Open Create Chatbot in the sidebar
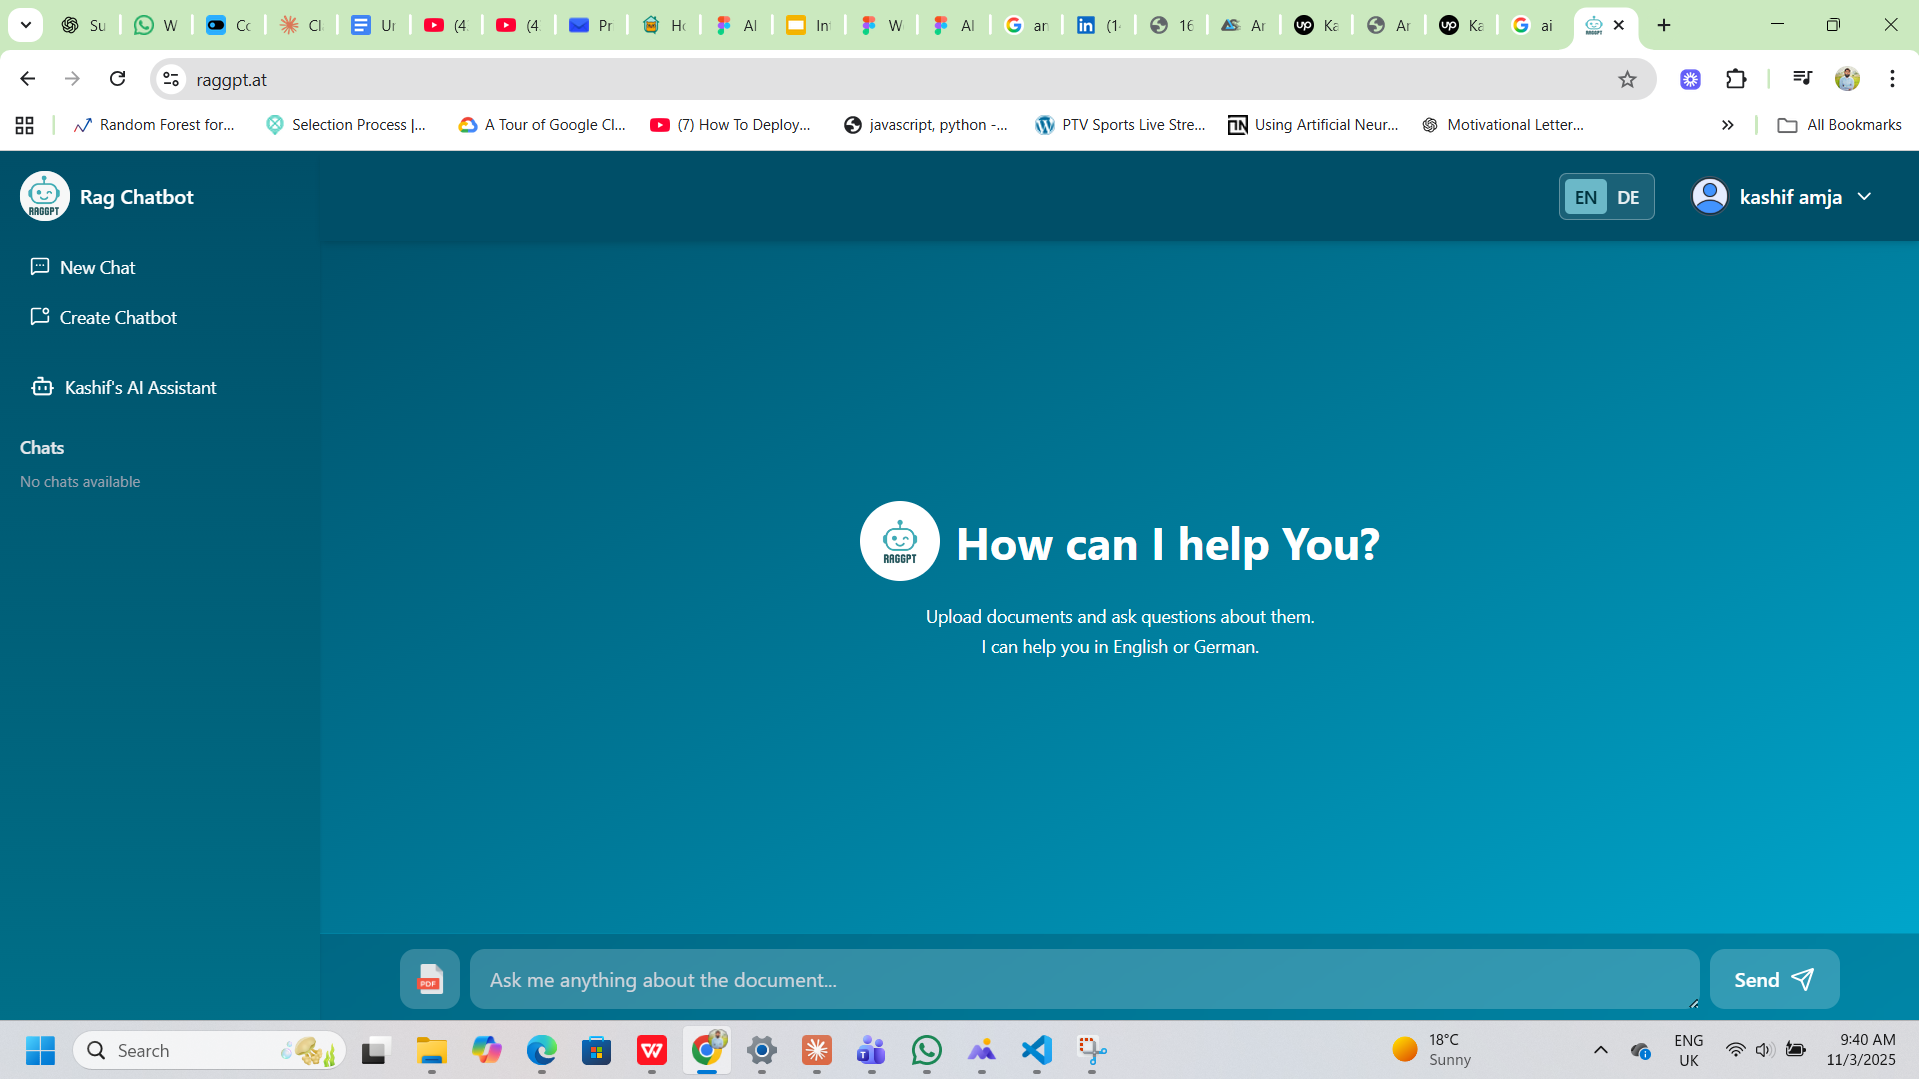1919x1079 pixels. (x=118, y=317)
